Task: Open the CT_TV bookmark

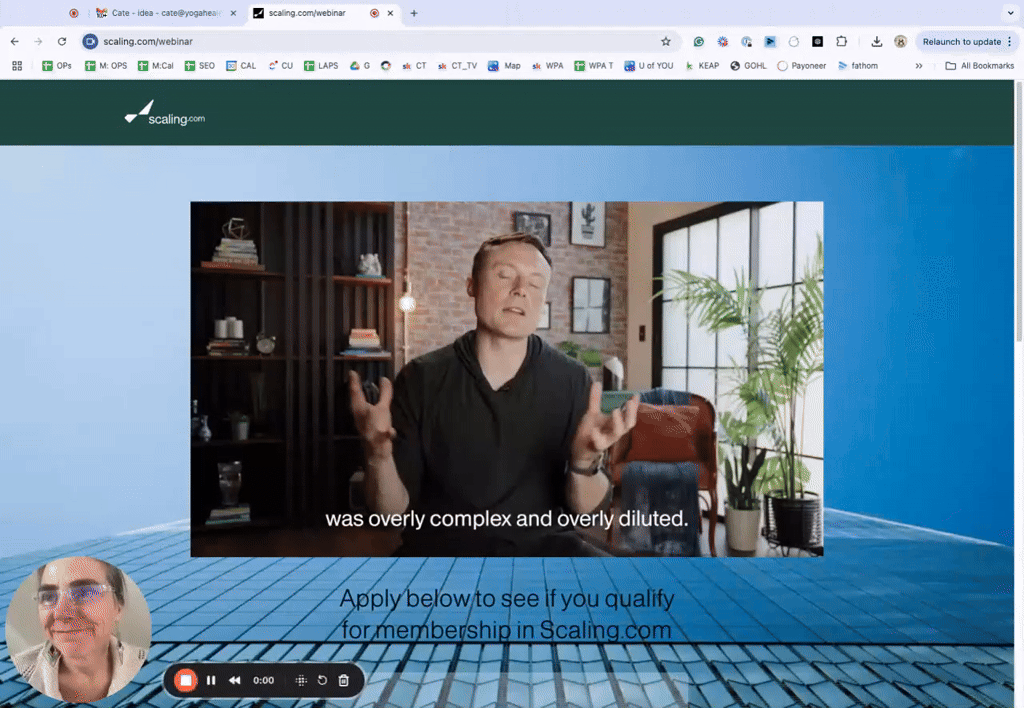Action: 457,65
